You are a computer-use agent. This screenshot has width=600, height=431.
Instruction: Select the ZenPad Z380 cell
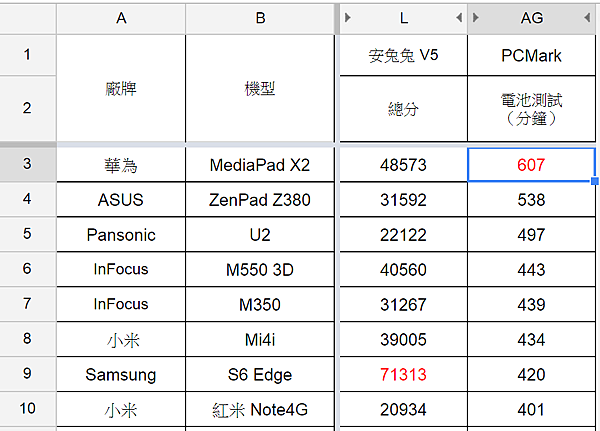tap(260, 200)
